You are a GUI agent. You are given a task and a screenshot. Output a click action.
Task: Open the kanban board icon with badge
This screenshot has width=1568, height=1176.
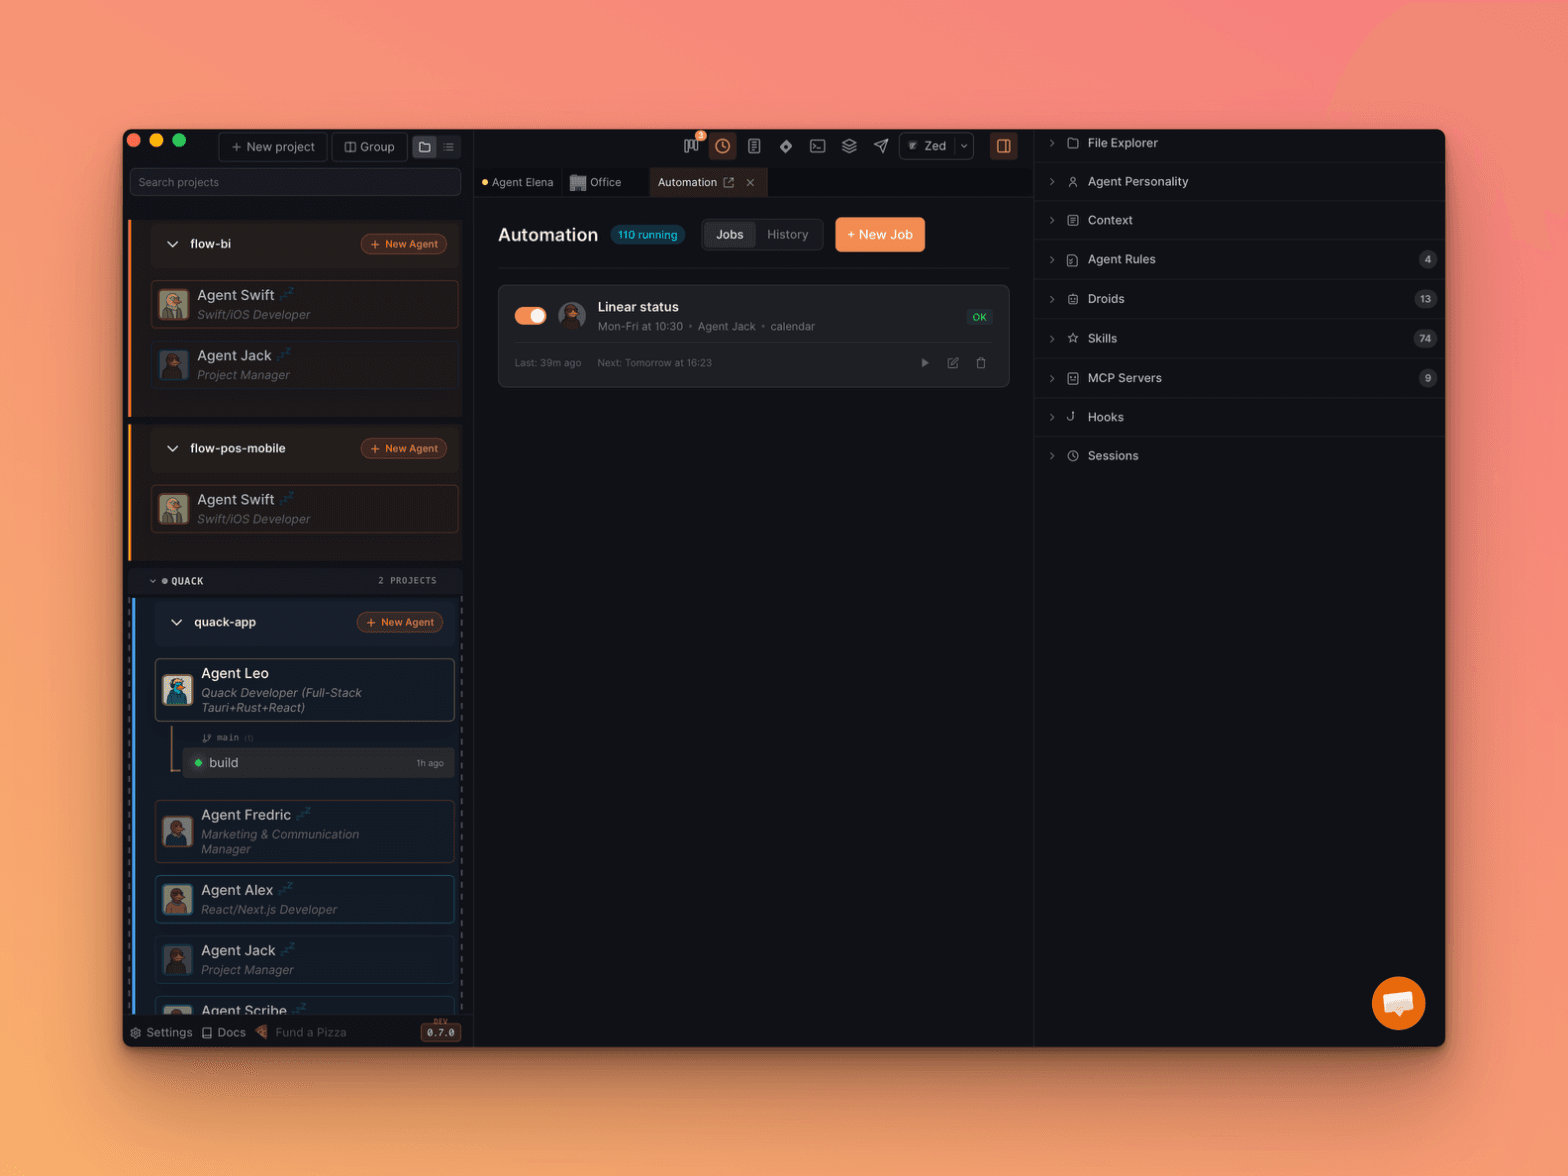point(690,146)
